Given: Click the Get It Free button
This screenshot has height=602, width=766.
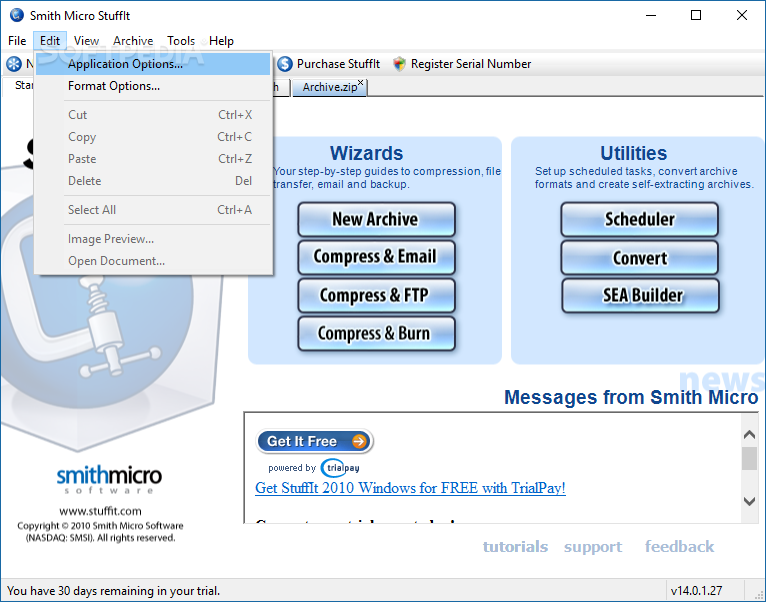Looking at the screenshot, I should click(x=314, y=441).
